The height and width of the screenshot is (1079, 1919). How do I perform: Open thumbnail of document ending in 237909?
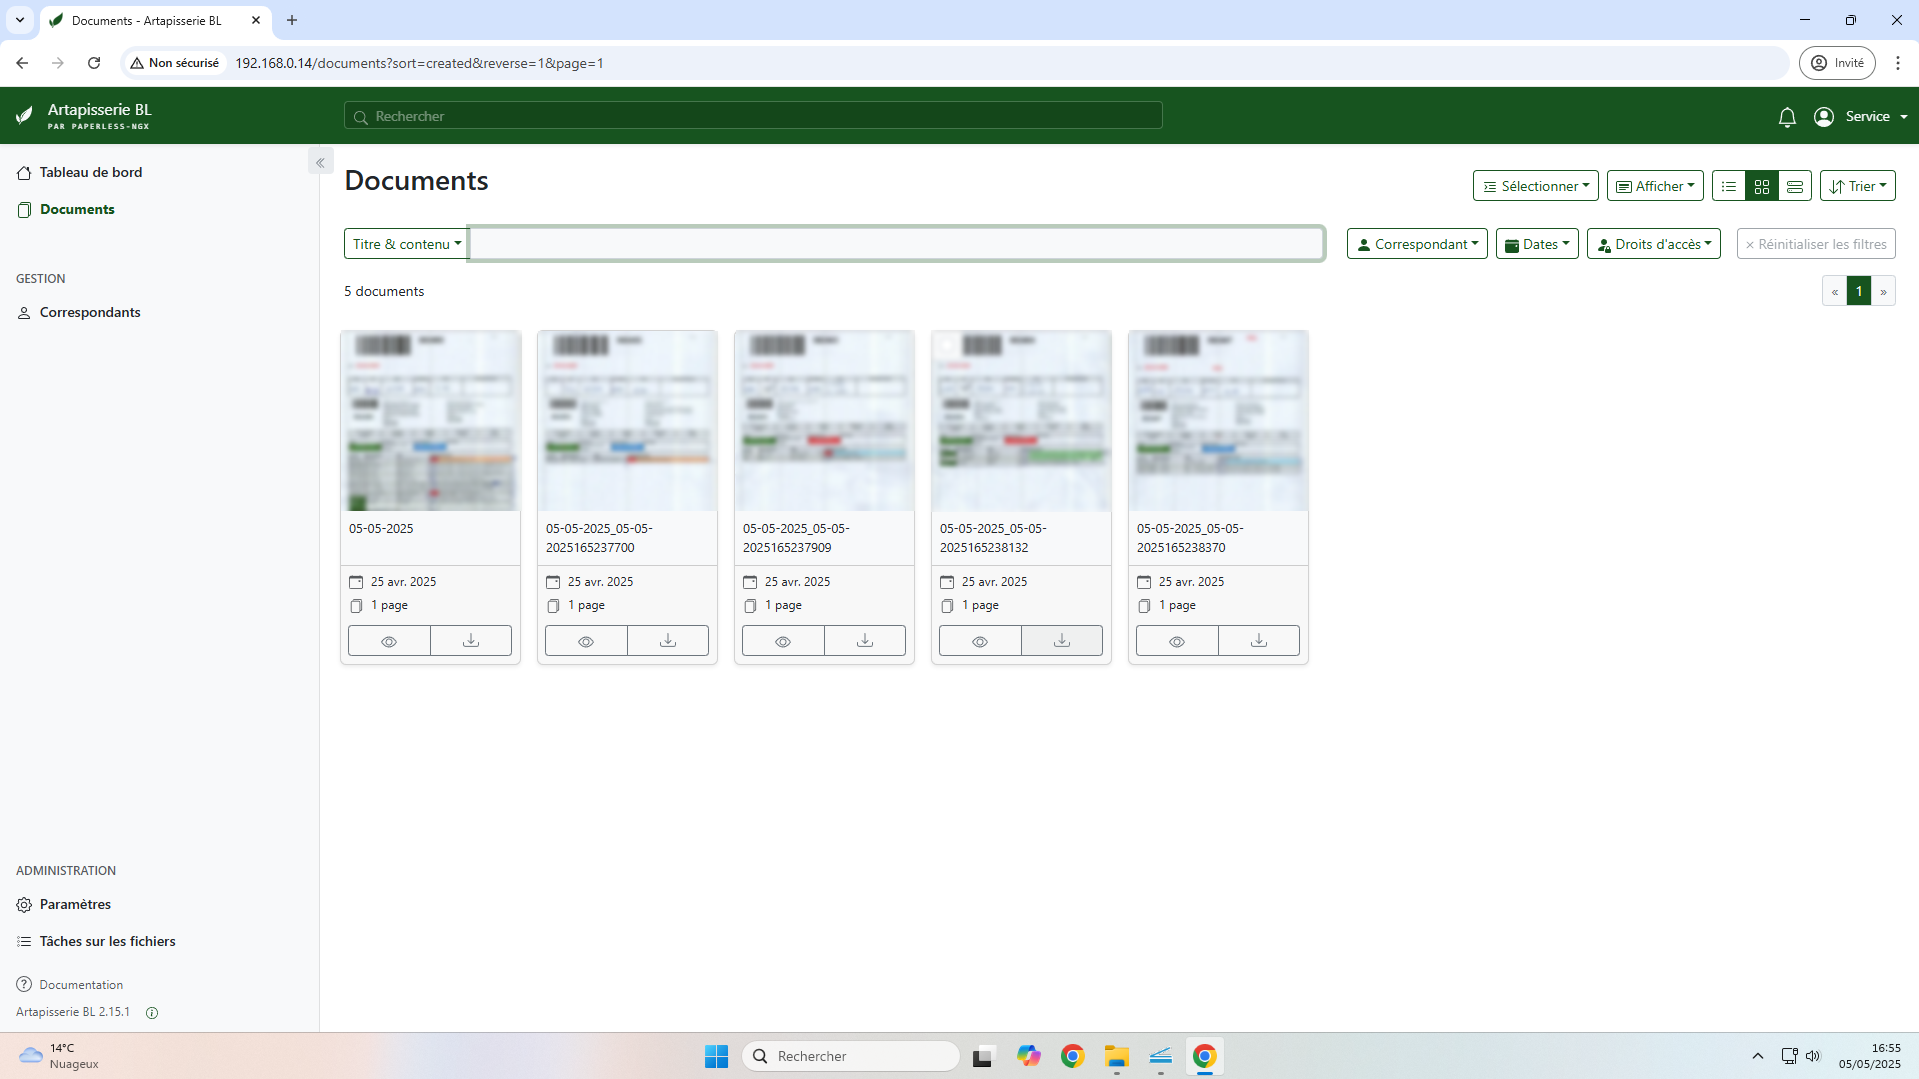pyautogui.click(x=824, y=421)
